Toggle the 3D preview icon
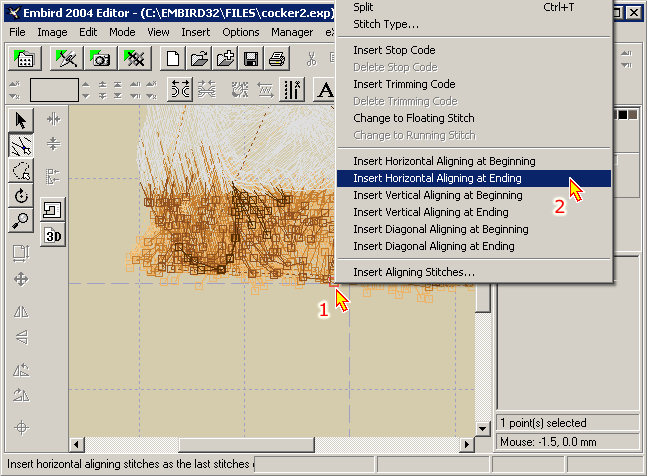The height and width of the screenshot is (476, 647). [53, 236]
